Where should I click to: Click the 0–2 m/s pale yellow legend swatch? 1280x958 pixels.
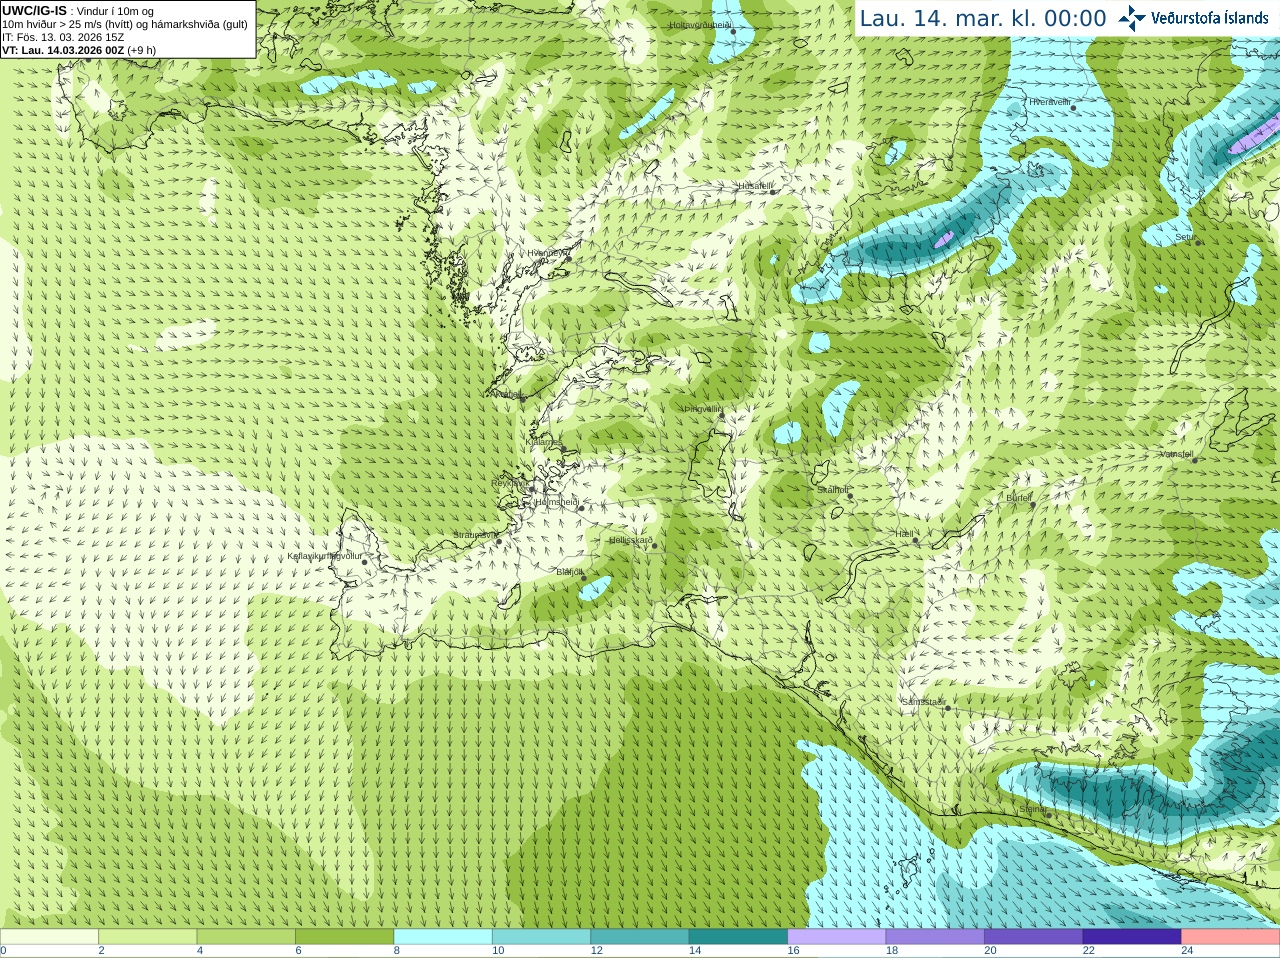click(49, 936)
